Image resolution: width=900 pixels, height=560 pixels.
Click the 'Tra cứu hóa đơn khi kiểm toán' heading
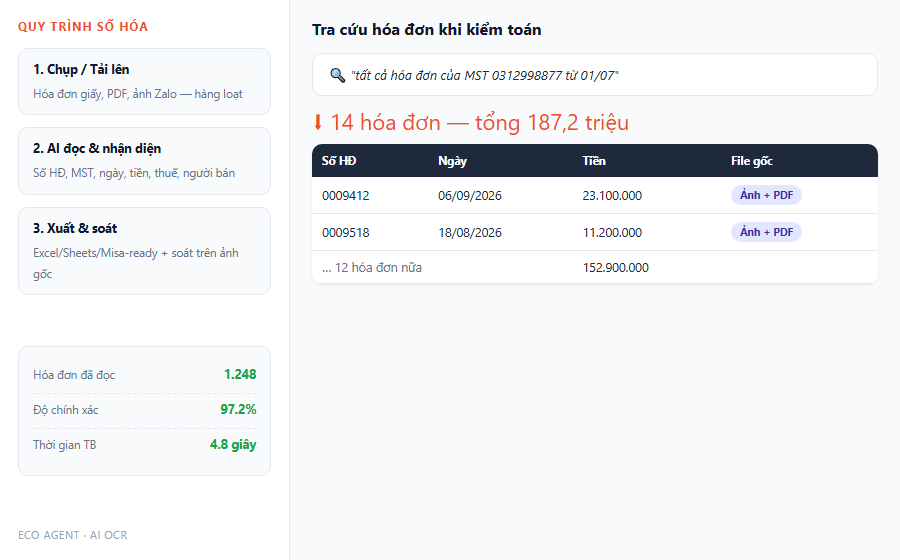point(426,30)
